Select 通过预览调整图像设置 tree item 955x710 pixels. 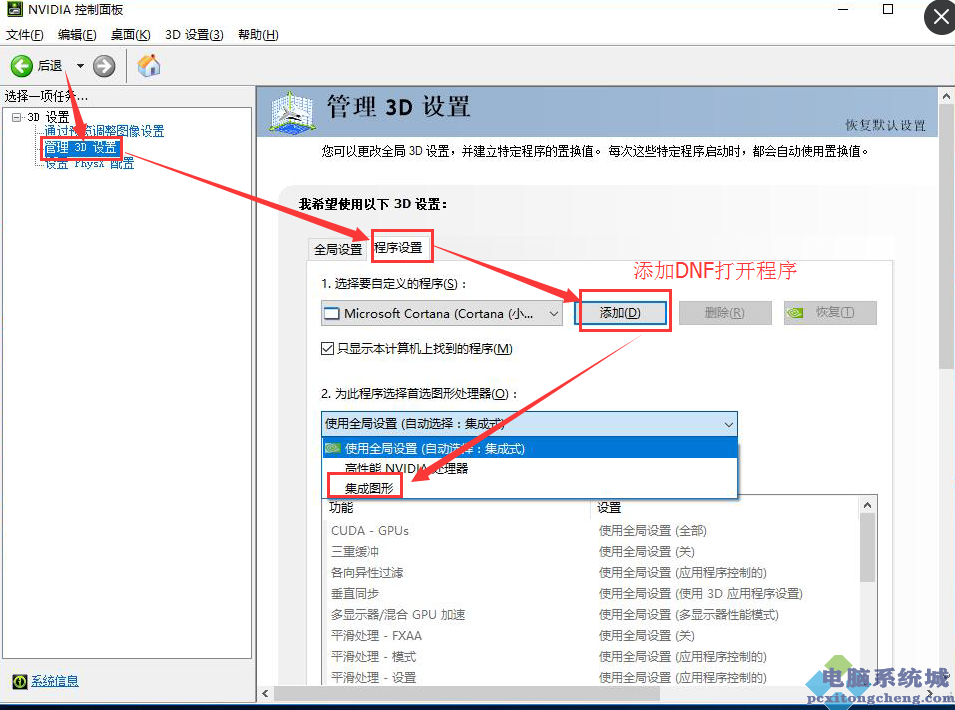tap(104, 131)
